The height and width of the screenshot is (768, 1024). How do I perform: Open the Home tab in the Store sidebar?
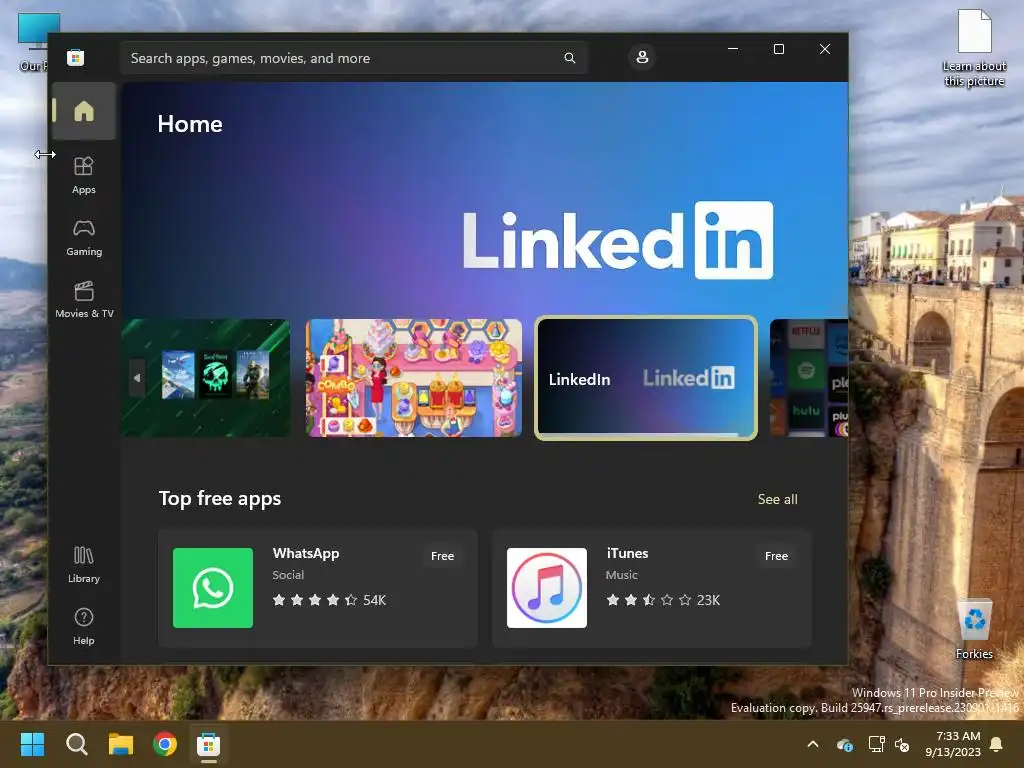point(84,111)
